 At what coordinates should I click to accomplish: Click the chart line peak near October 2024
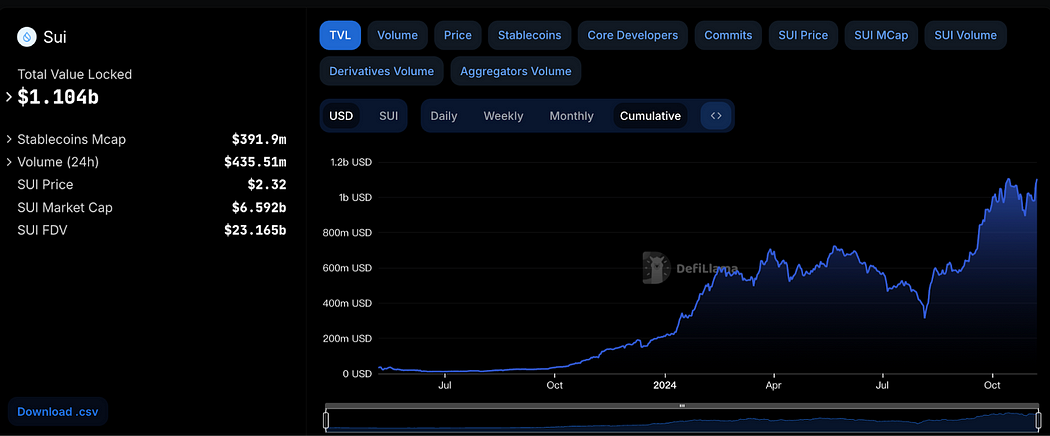(x=1008, y=179)
